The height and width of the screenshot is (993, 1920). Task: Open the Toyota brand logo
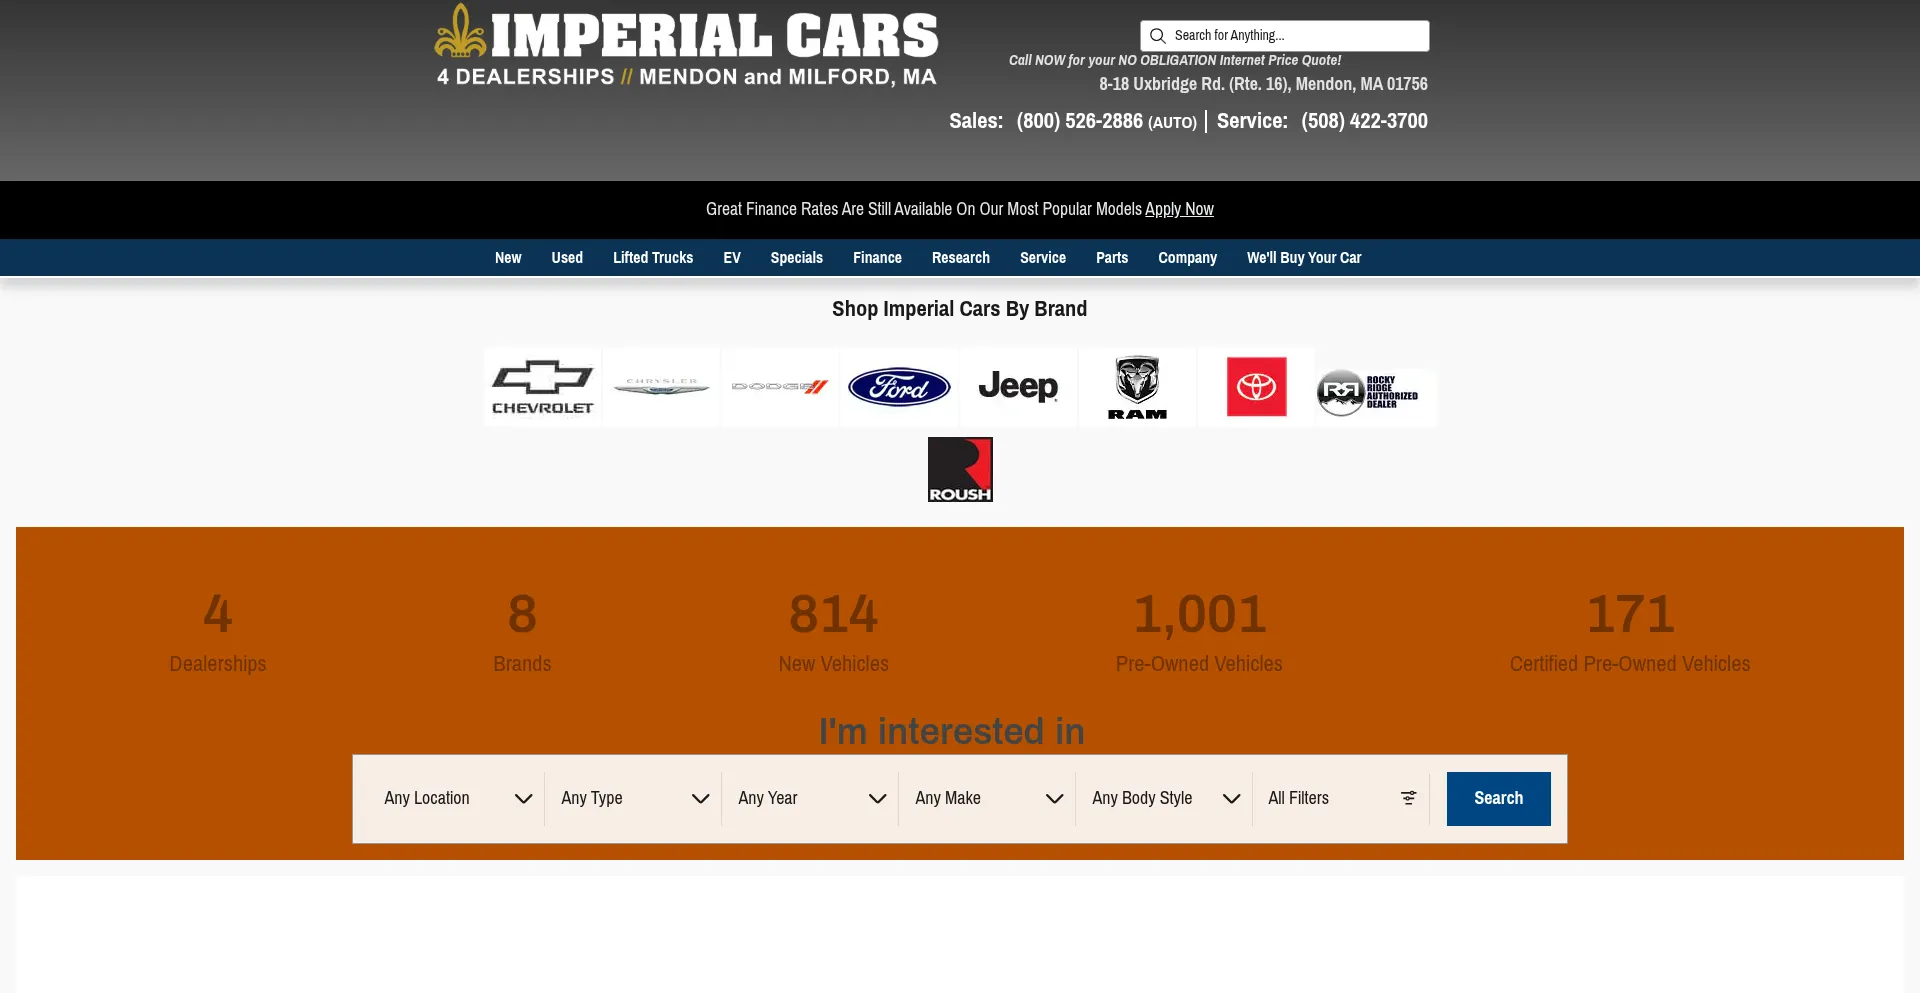(x=1256, y=387)
